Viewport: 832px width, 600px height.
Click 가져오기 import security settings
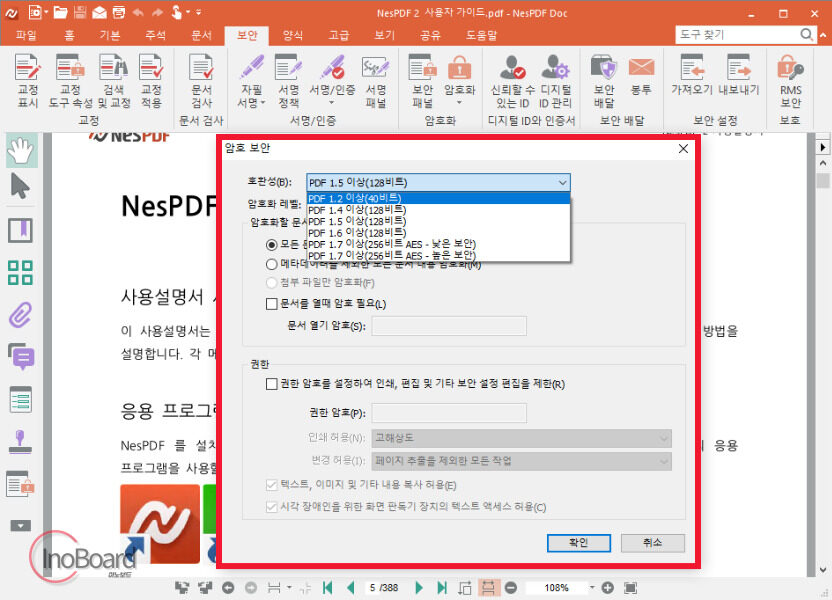click(692, 76)
